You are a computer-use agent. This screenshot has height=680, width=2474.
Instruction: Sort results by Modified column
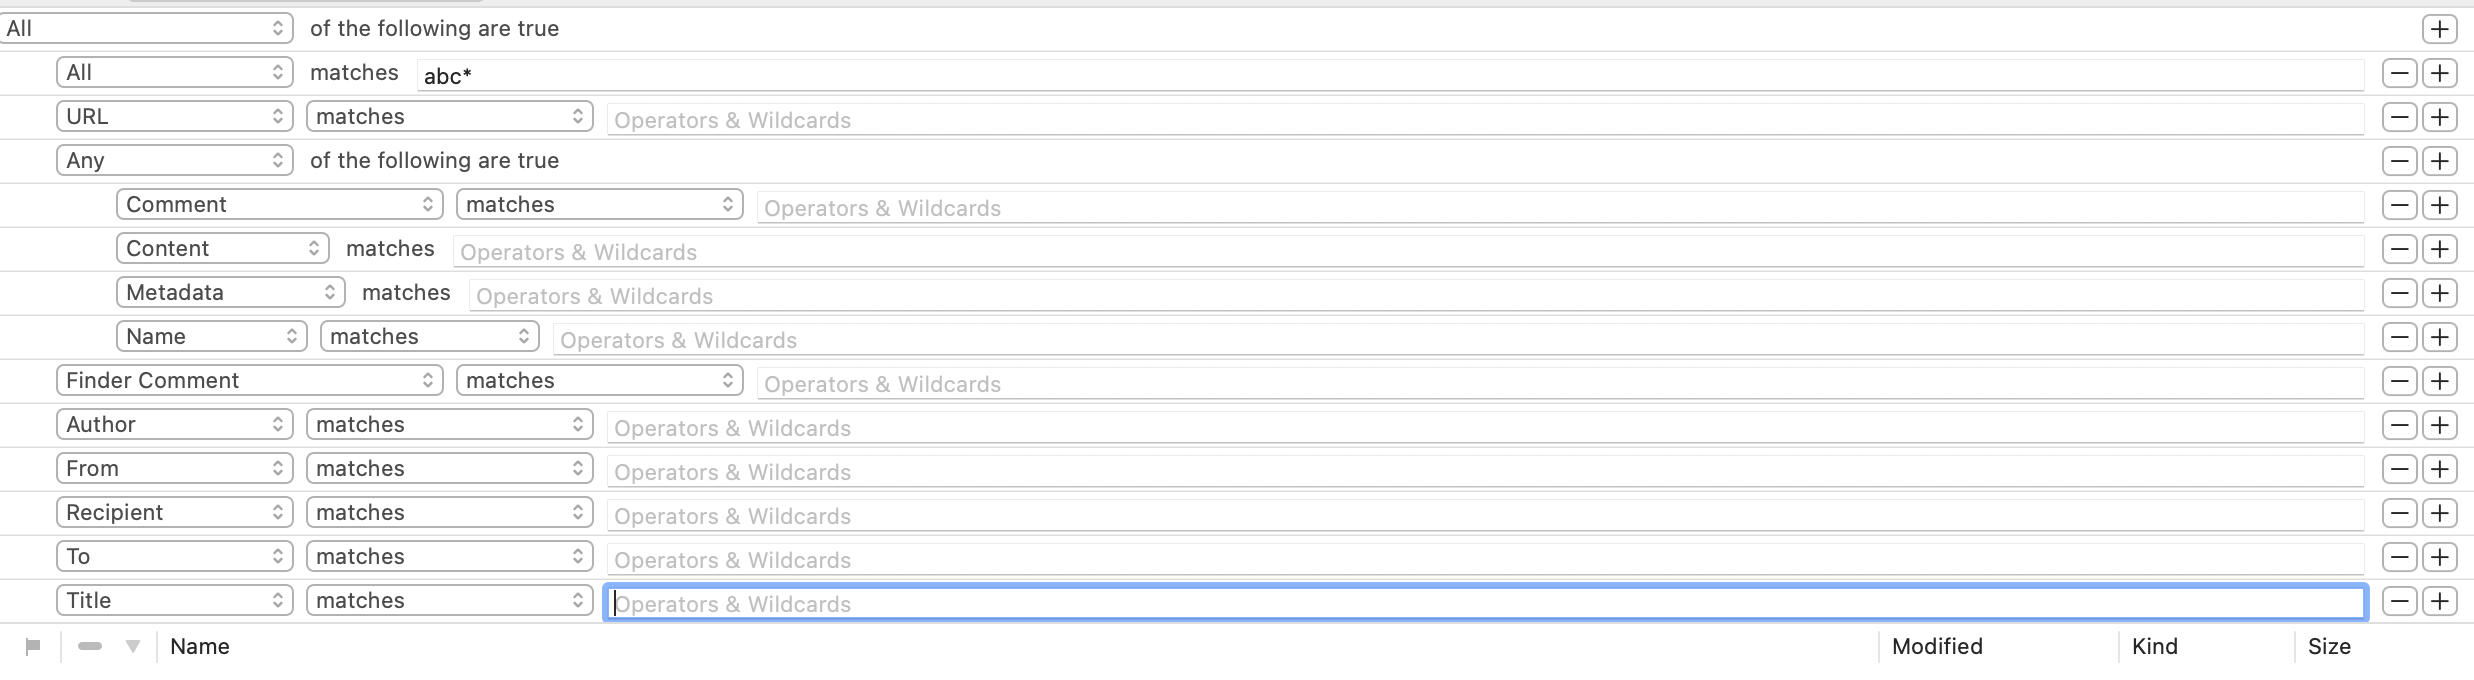[1937, 647]
